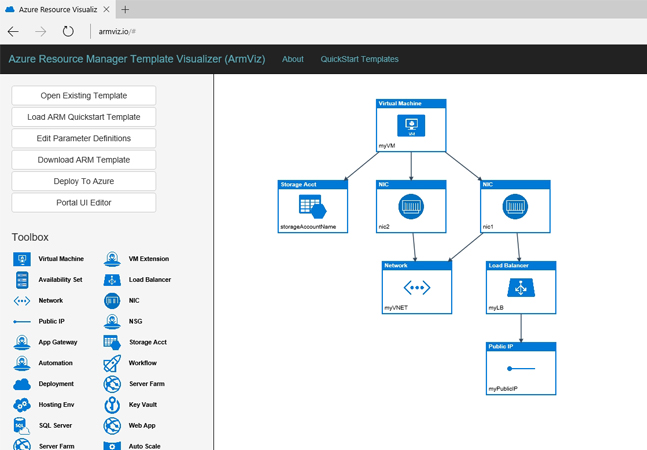The height and width of the screenshot is (450, 647).
Task: Open Existing Template
Action: tap(84, 95)
